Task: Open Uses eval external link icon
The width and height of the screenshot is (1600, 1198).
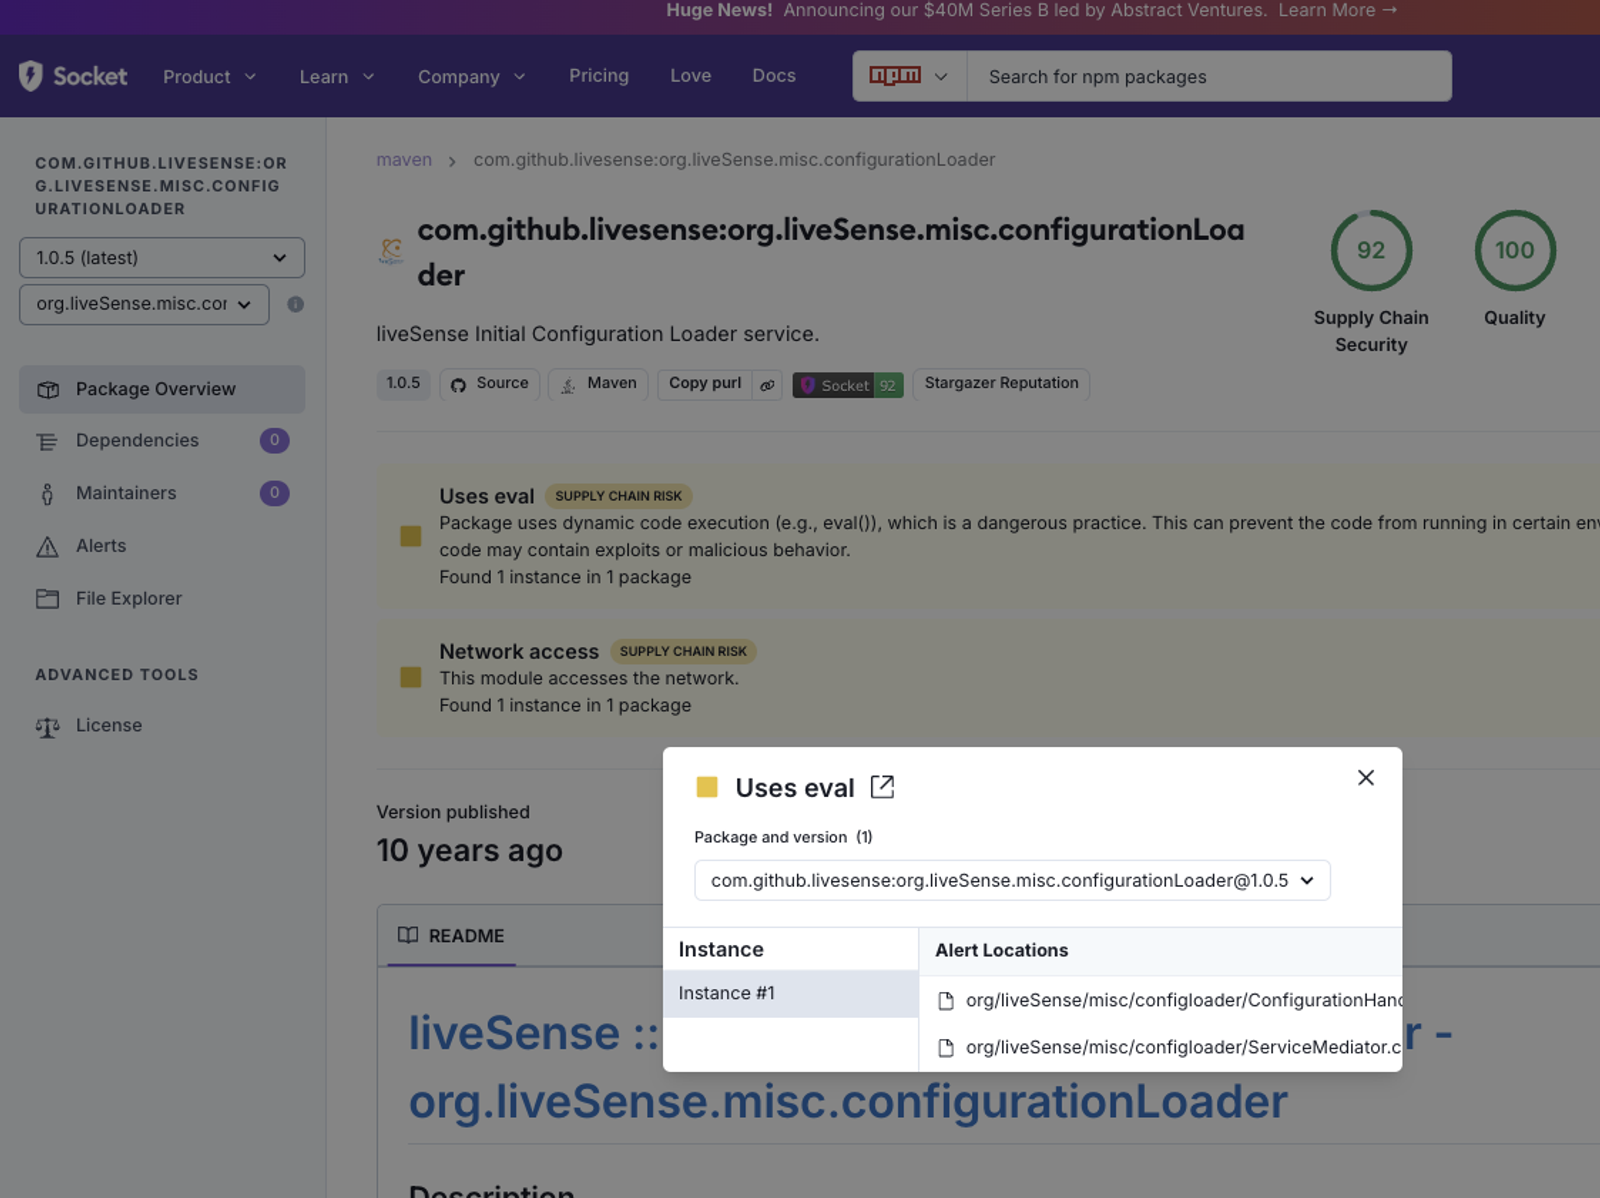Action: [x=882, y=787]
